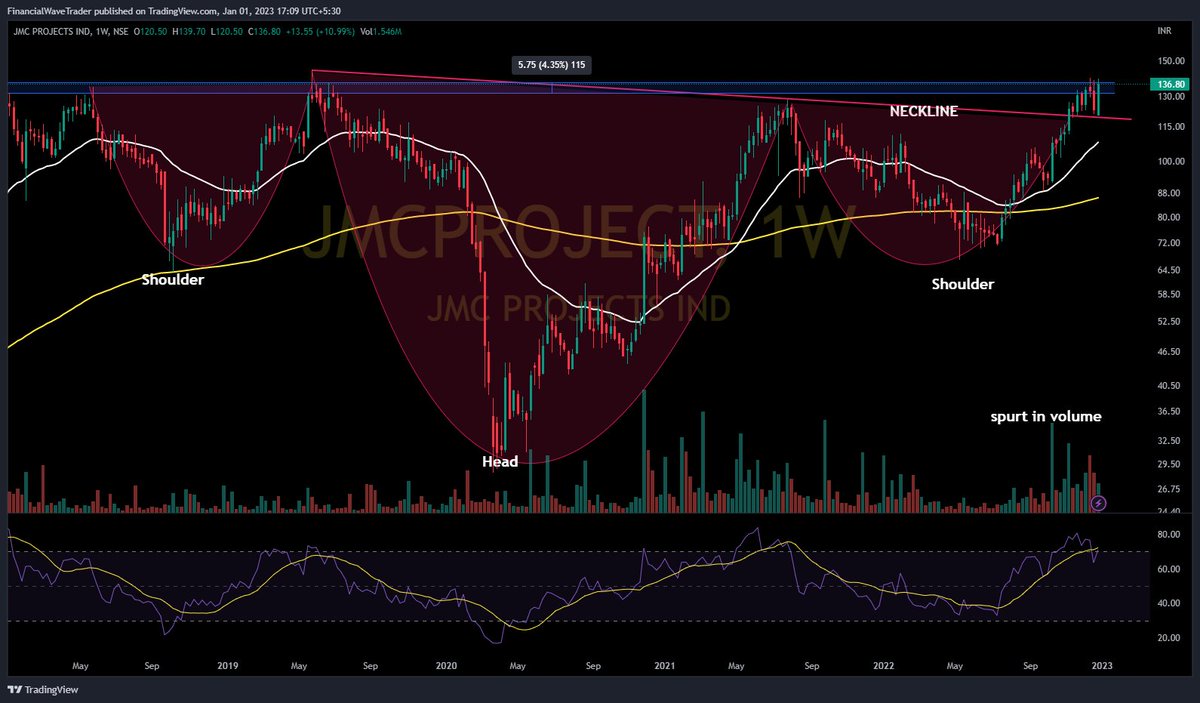Image resolution: width=1200 pixels, height=703 pixels.
Task: Click the 40.50 price axis label
Action: (1168, 386)
